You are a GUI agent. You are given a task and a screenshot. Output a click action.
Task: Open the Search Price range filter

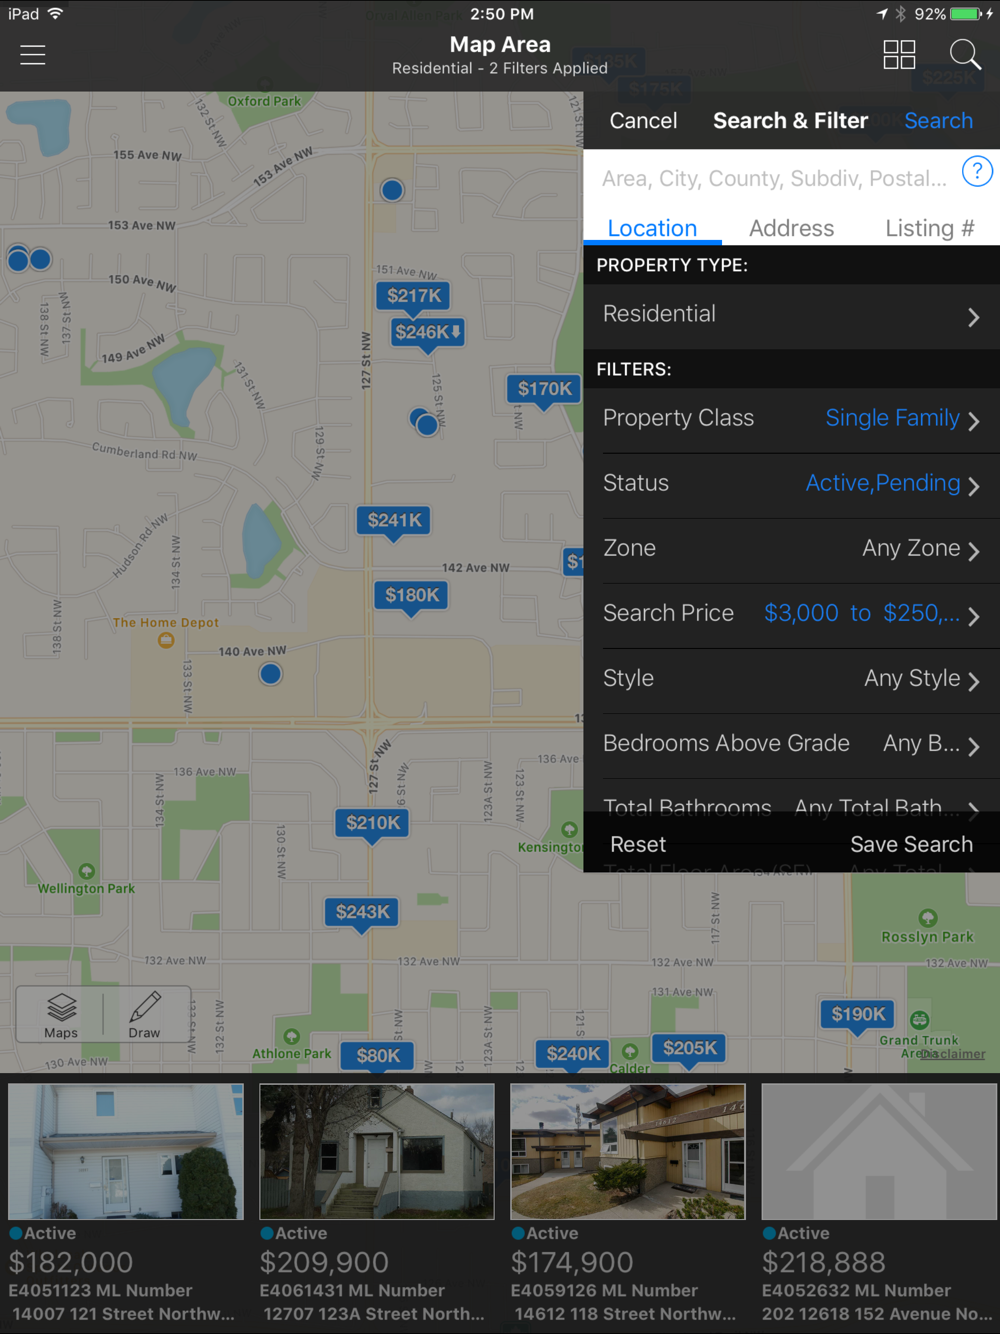point(791,614)
